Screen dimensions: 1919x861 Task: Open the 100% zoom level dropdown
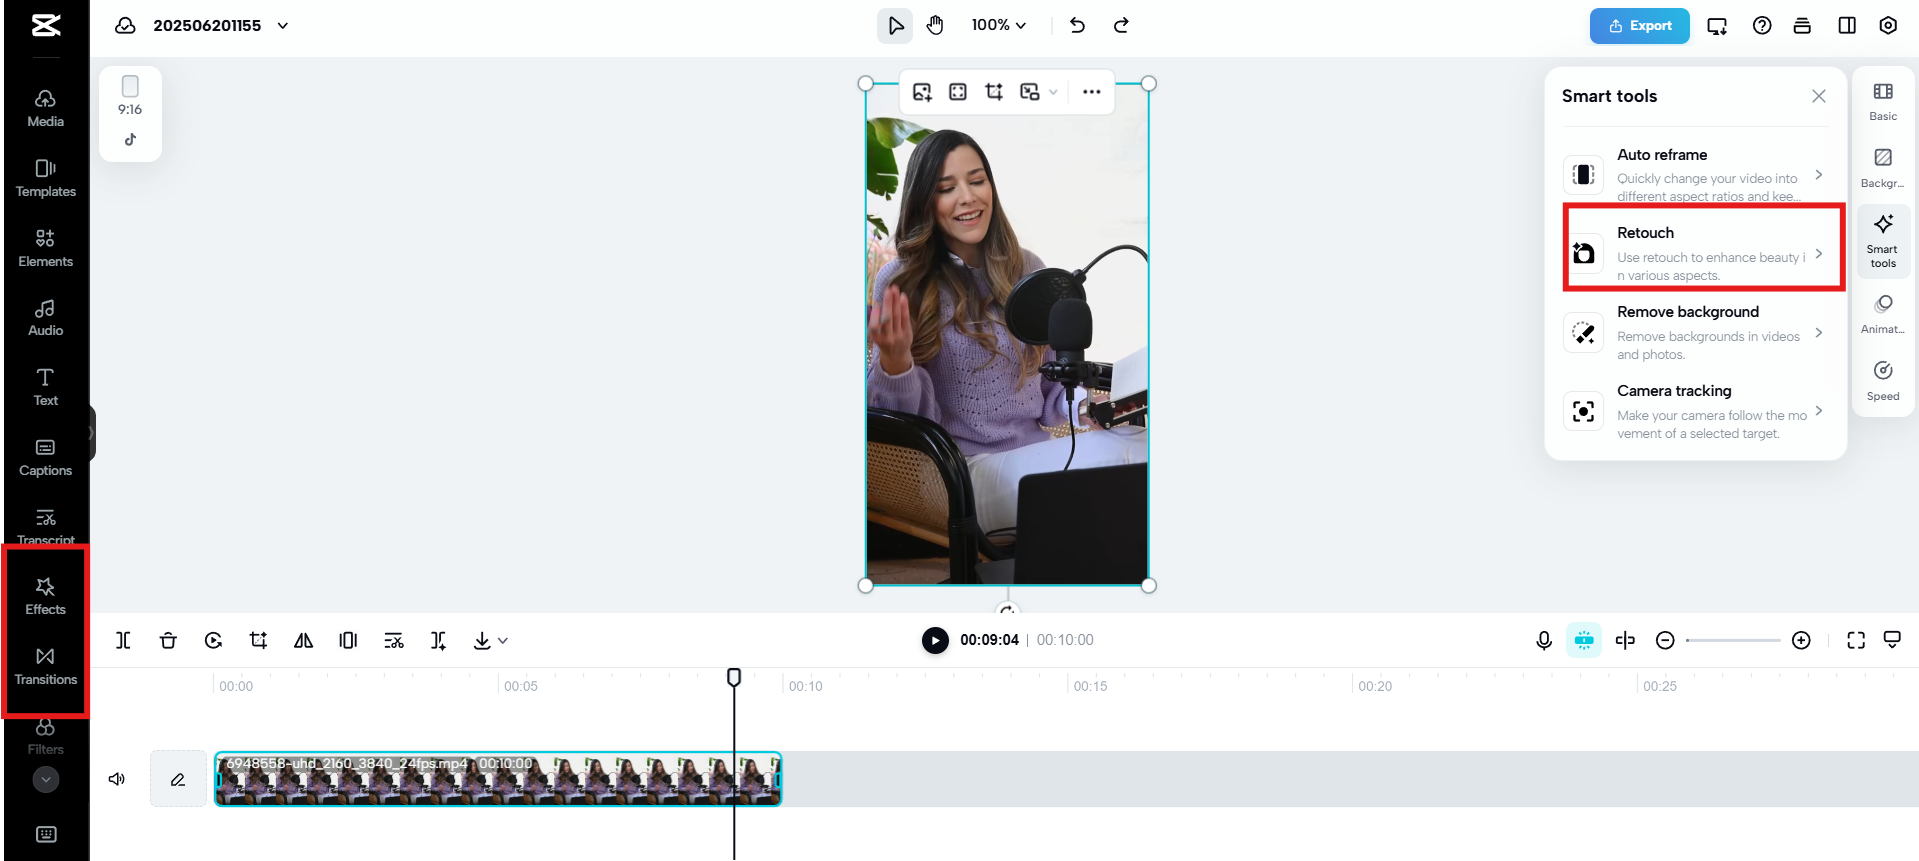tap(998, 25)
